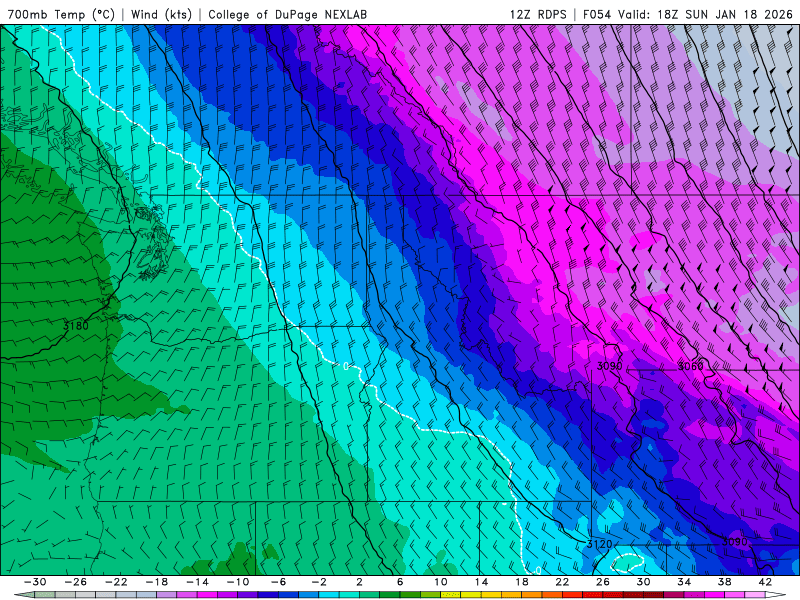Click the "700mb Temp (°C)" title text
The width and height of the screenshot is (800, 600).
pyautogui.click(x=61, y=14)
